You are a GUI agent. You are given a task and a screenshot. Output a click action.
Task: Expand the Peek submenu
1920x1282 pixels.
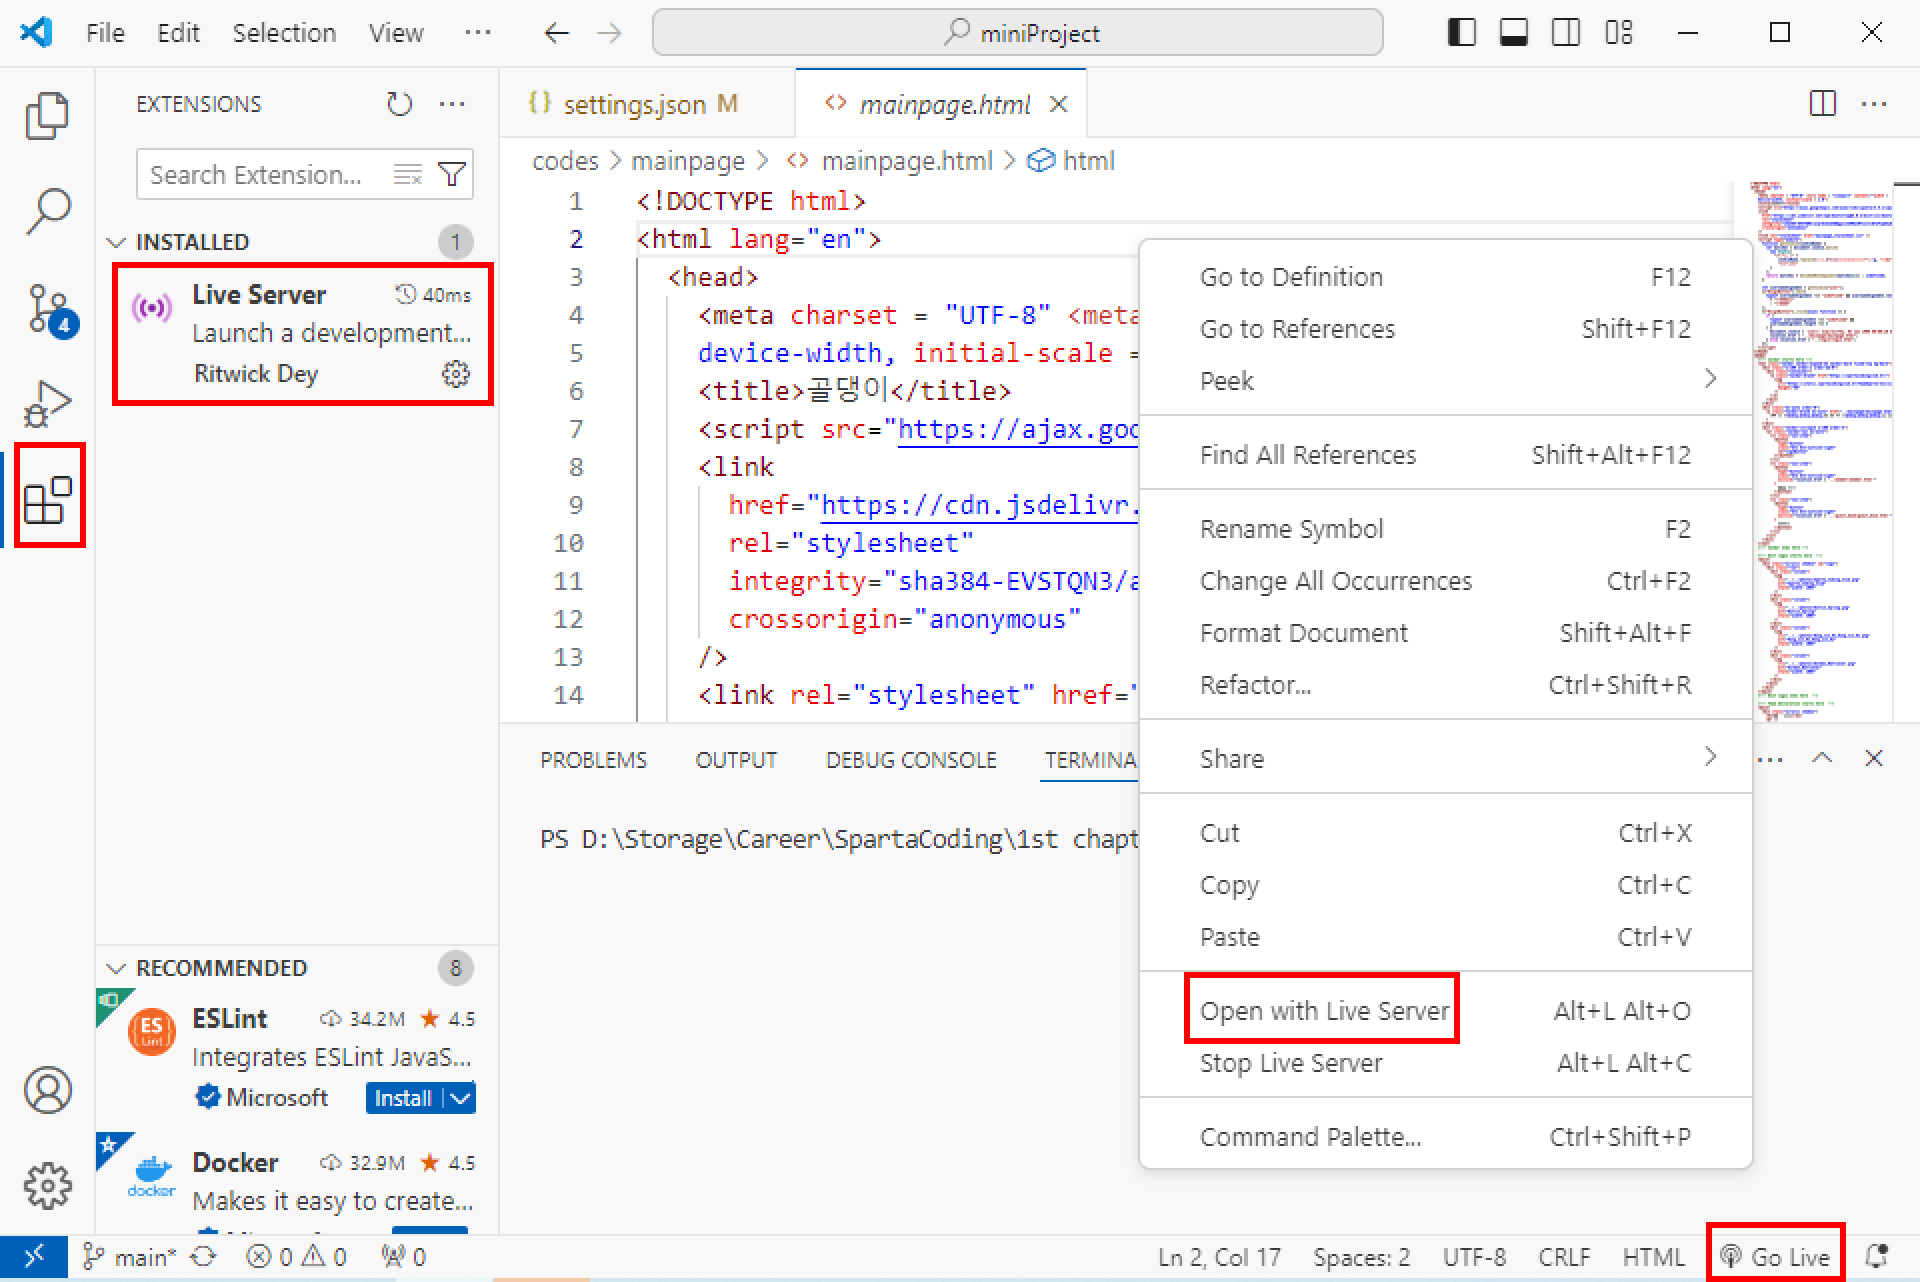pos(1445,380)
